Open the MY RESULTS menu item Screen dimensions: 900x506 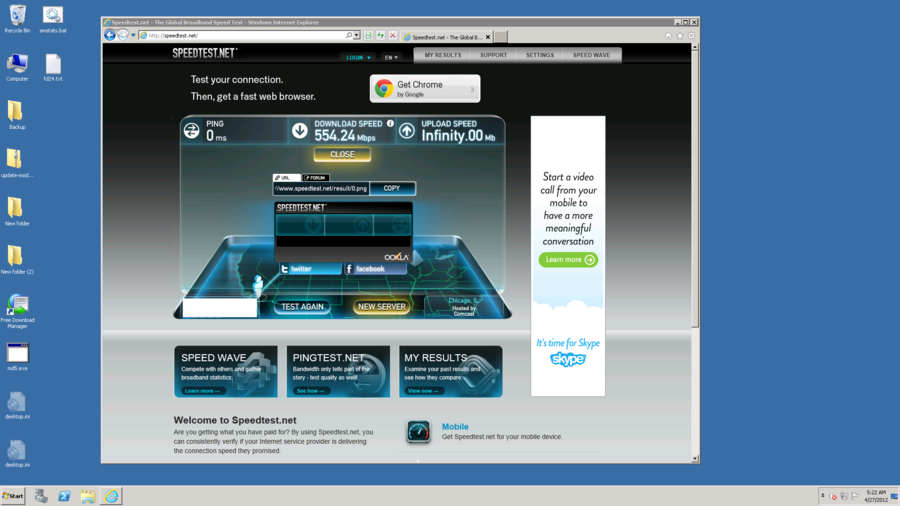point(443,55)
